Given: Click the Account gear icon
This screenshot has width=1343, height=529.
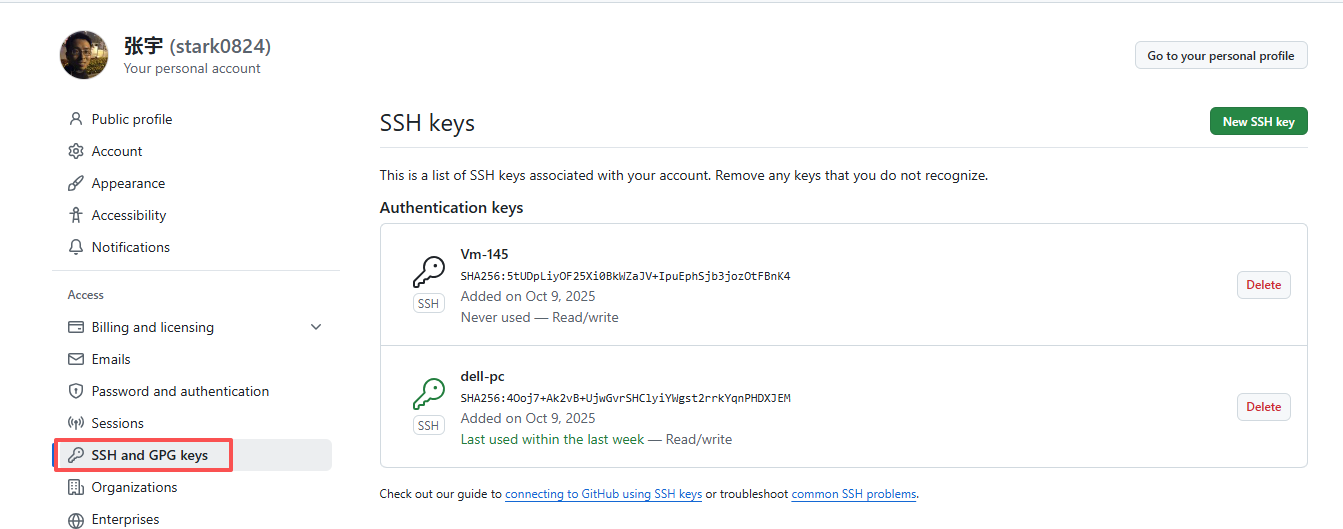Looking at the screenshot, I should [x=76, y=151].
